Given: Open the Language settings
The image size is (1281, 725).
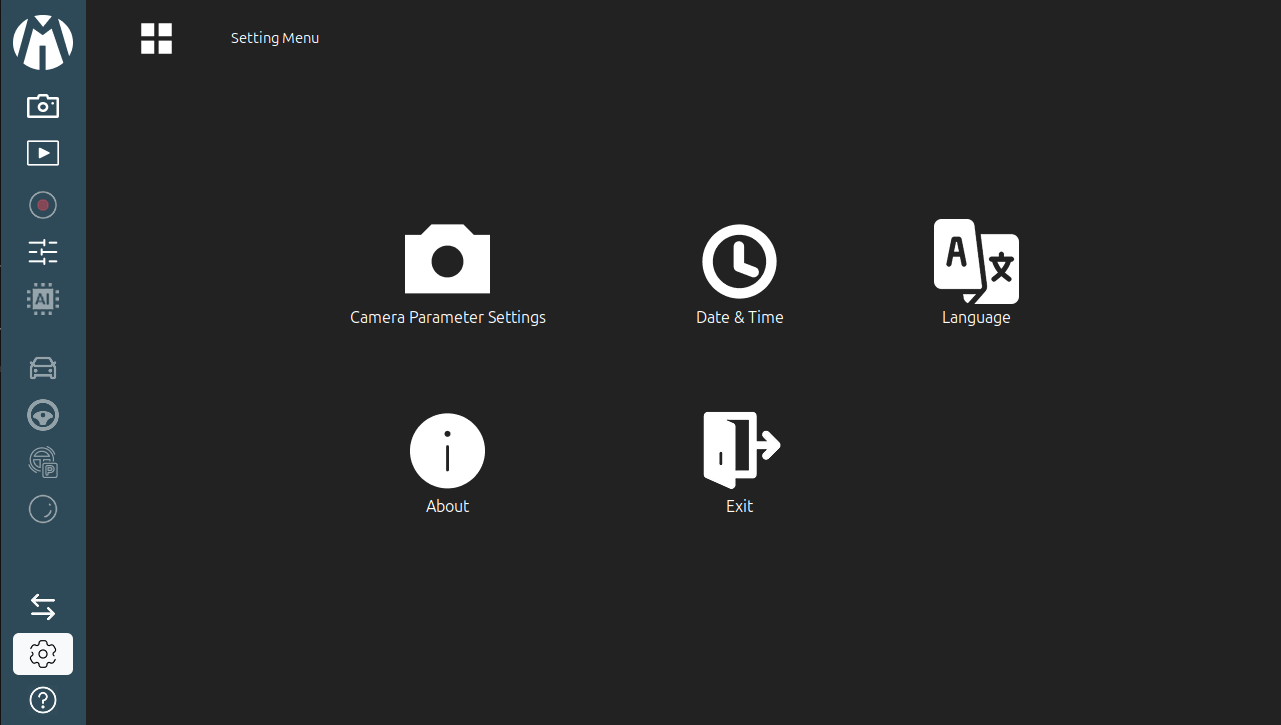Looking at the screenshot, I should click(x=976, y=263).
